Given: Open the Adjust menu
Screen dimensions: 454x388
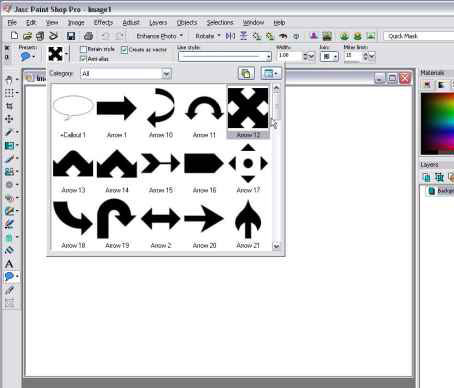Looking at the screenshot, I should [131, 23].
